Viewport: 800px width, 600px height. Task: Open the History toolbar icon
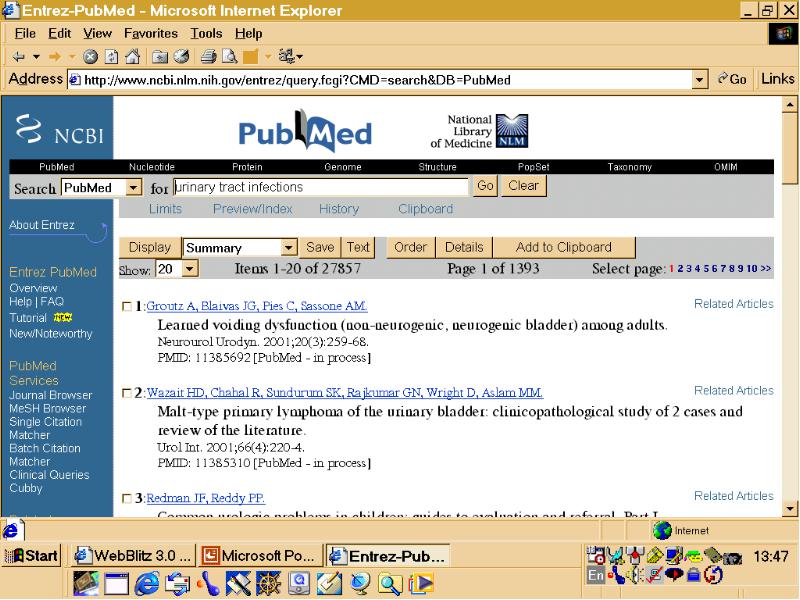[182, 57]
